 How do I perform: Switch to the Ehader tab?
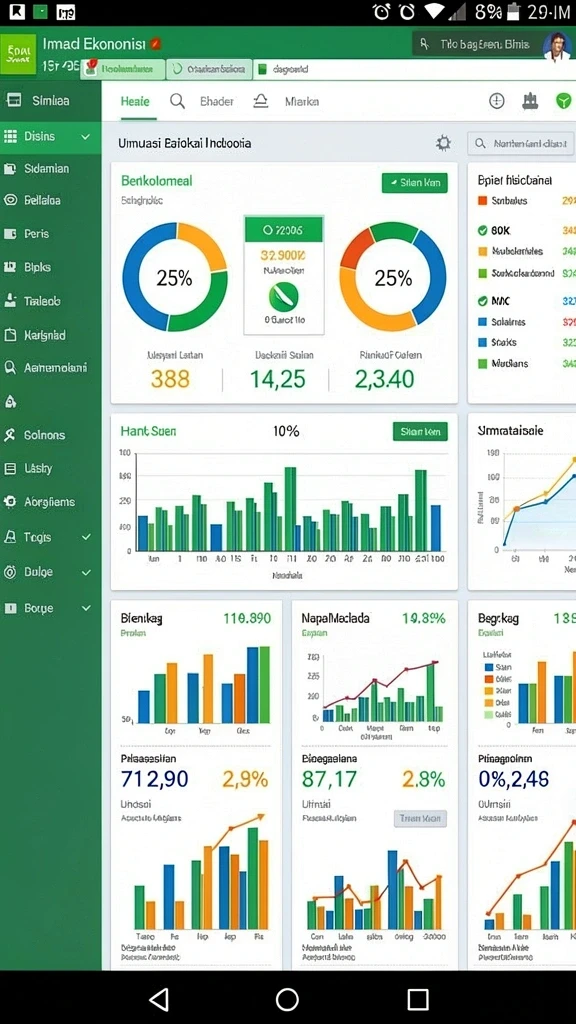[x=217, y=102]
